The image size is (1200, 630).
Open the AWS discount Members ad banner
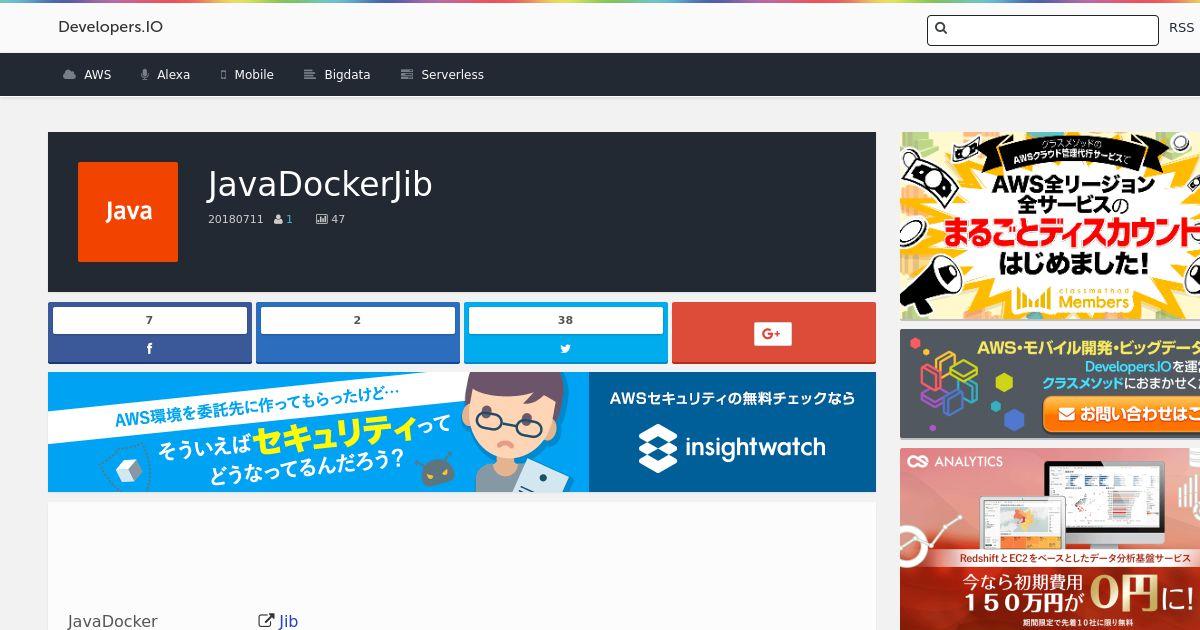pos(1050,226)
